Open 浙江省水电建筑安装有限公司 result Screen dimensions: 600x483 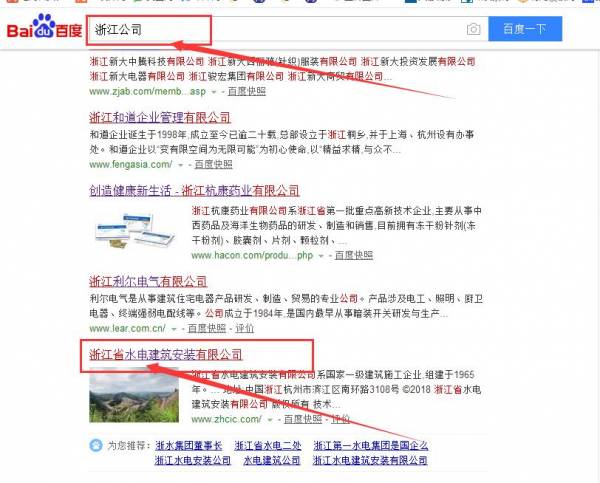point(166,354)
